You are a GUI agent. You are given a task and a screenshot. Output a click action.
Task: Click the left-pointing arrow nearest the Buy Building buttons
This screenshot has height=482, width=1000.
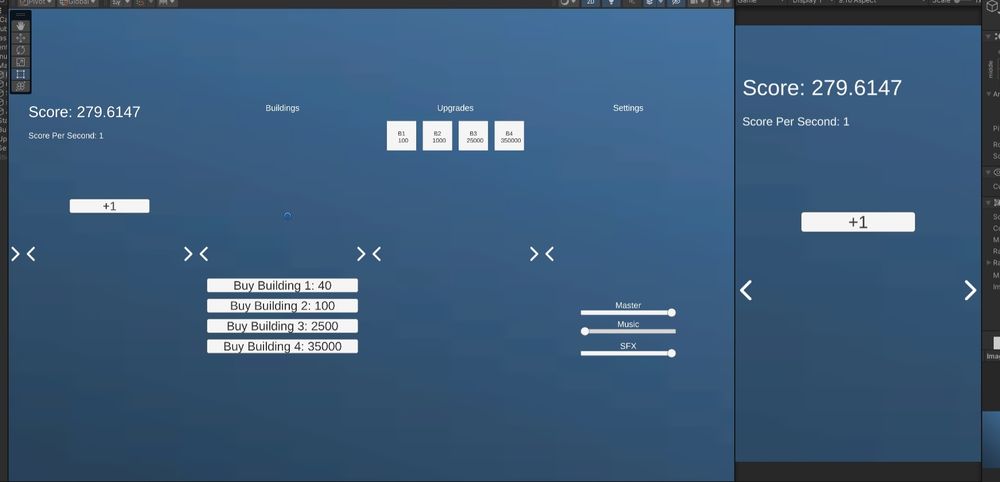[x=204, y=254]
